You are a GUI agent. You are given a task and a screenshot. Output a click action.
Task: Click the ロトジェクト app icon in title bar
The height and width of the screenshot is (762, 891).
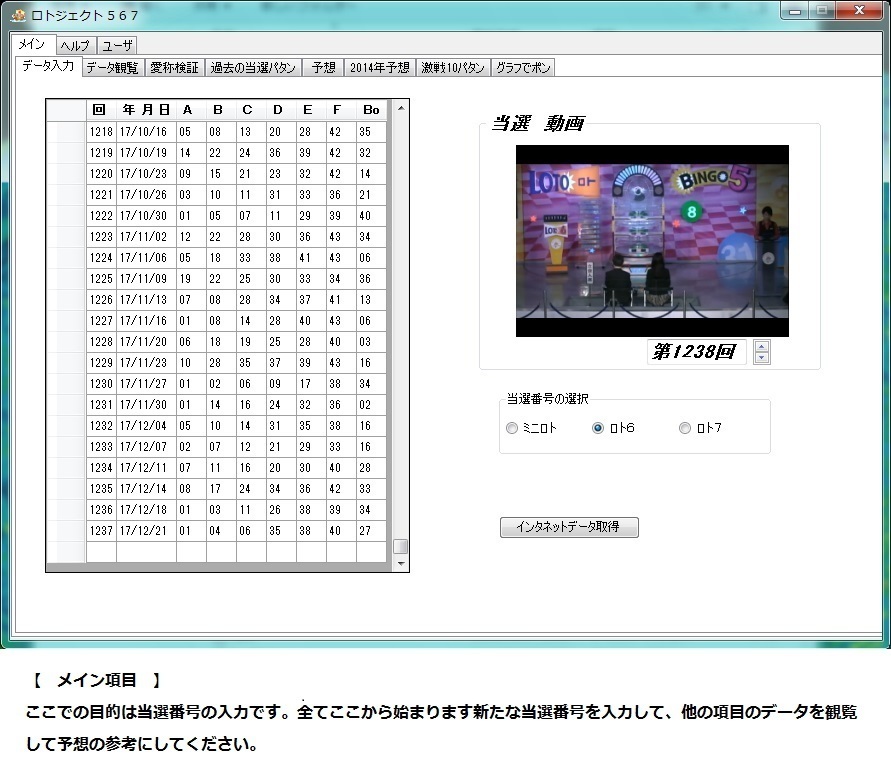point(19,15)
